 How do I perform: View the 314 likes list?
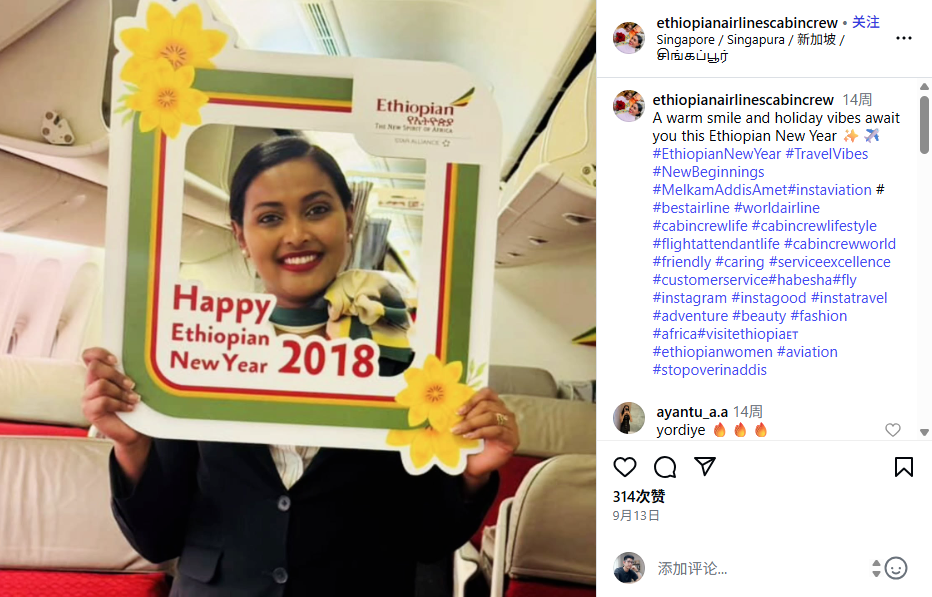[639, 497]
